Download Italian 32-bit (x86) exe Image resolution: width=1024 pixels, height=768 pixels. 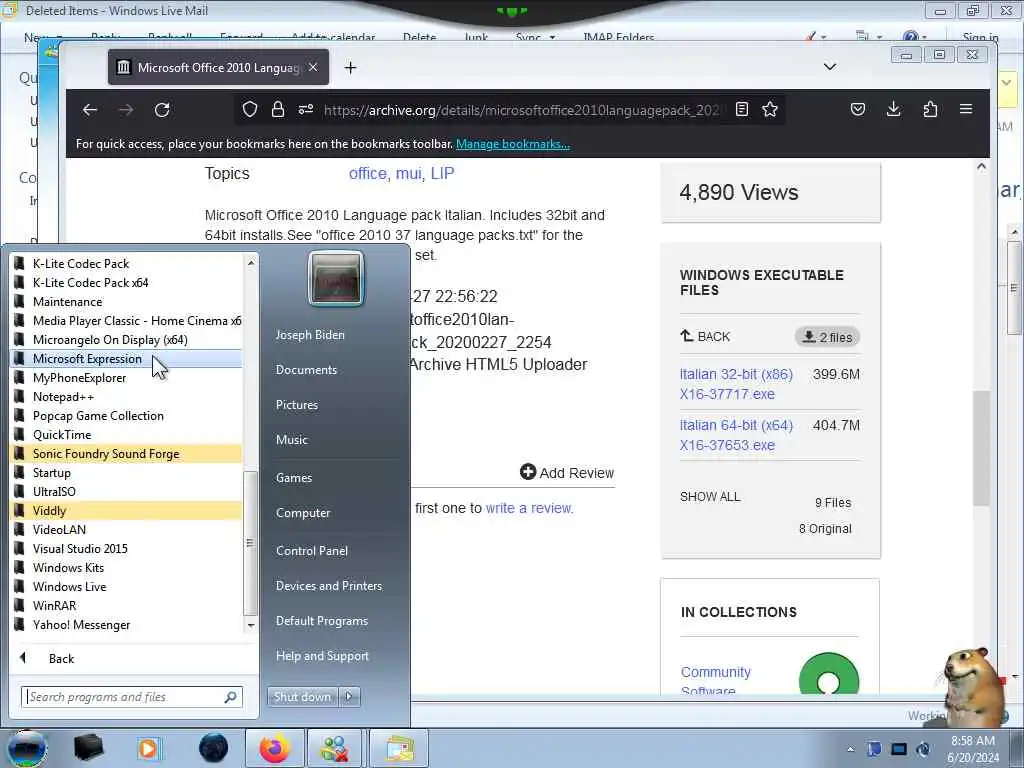click(736, 384)
